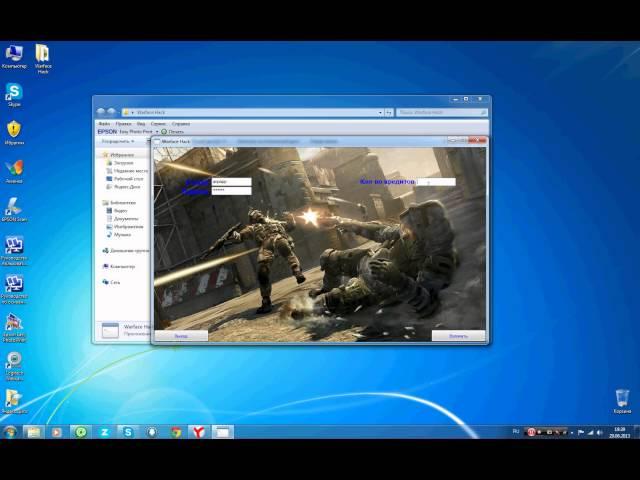The height and width of the screenshot is (480, 640).
Task: Select the Warface Hack app taskbar button
Action: click(222, 432)
